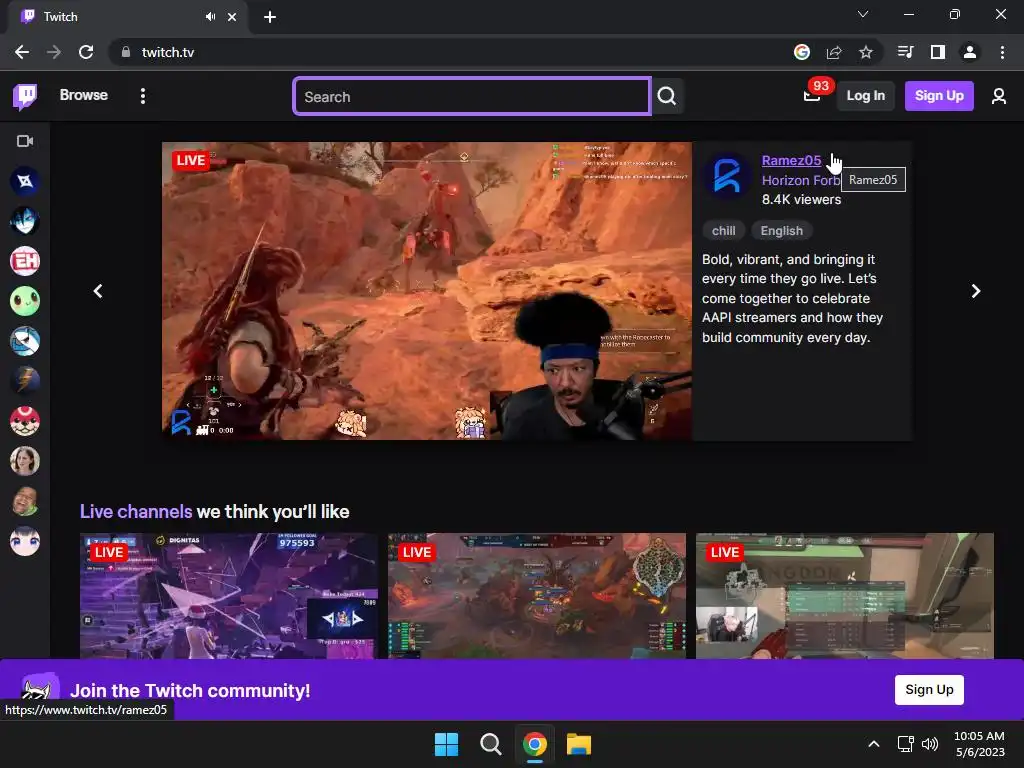Screen dimensions: 1024x768
Task: Open the first sidebar channel with dark blue avatar
Action: (x=25, y=181)
